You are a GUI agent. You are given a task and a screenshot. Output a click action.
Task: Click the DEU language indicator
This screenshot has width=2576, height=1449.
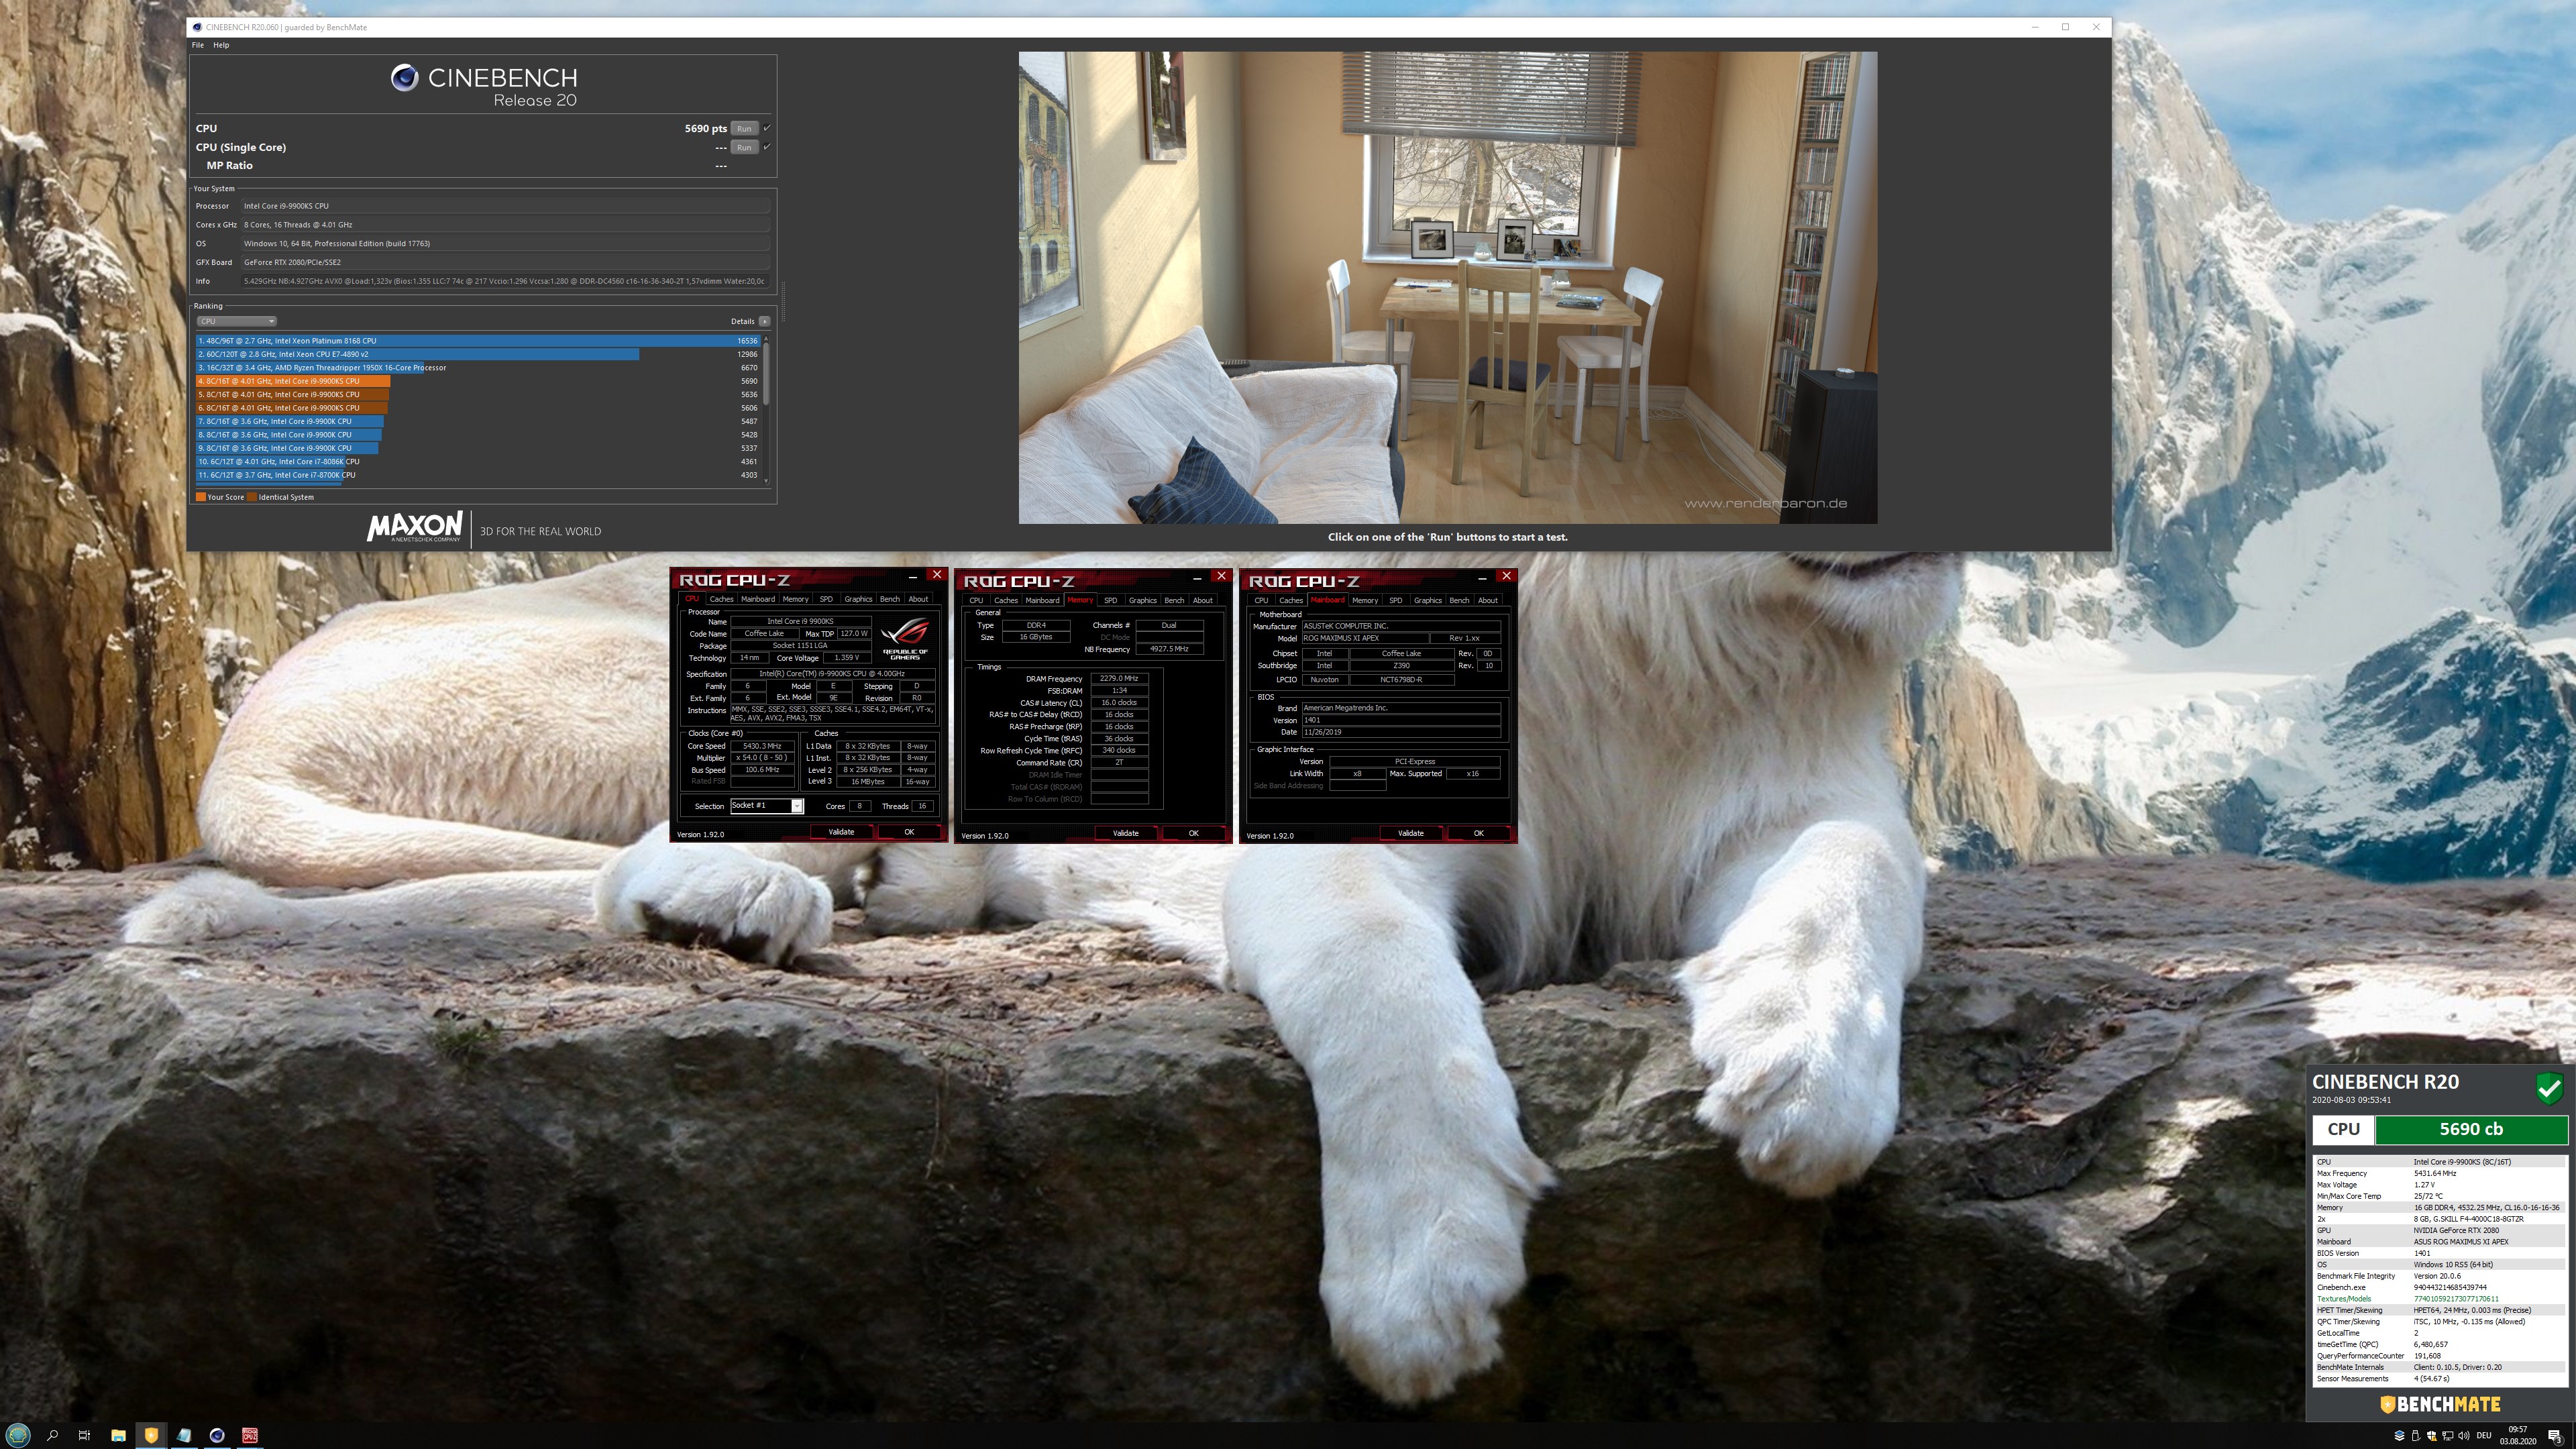click(x=2483, y=1436)
